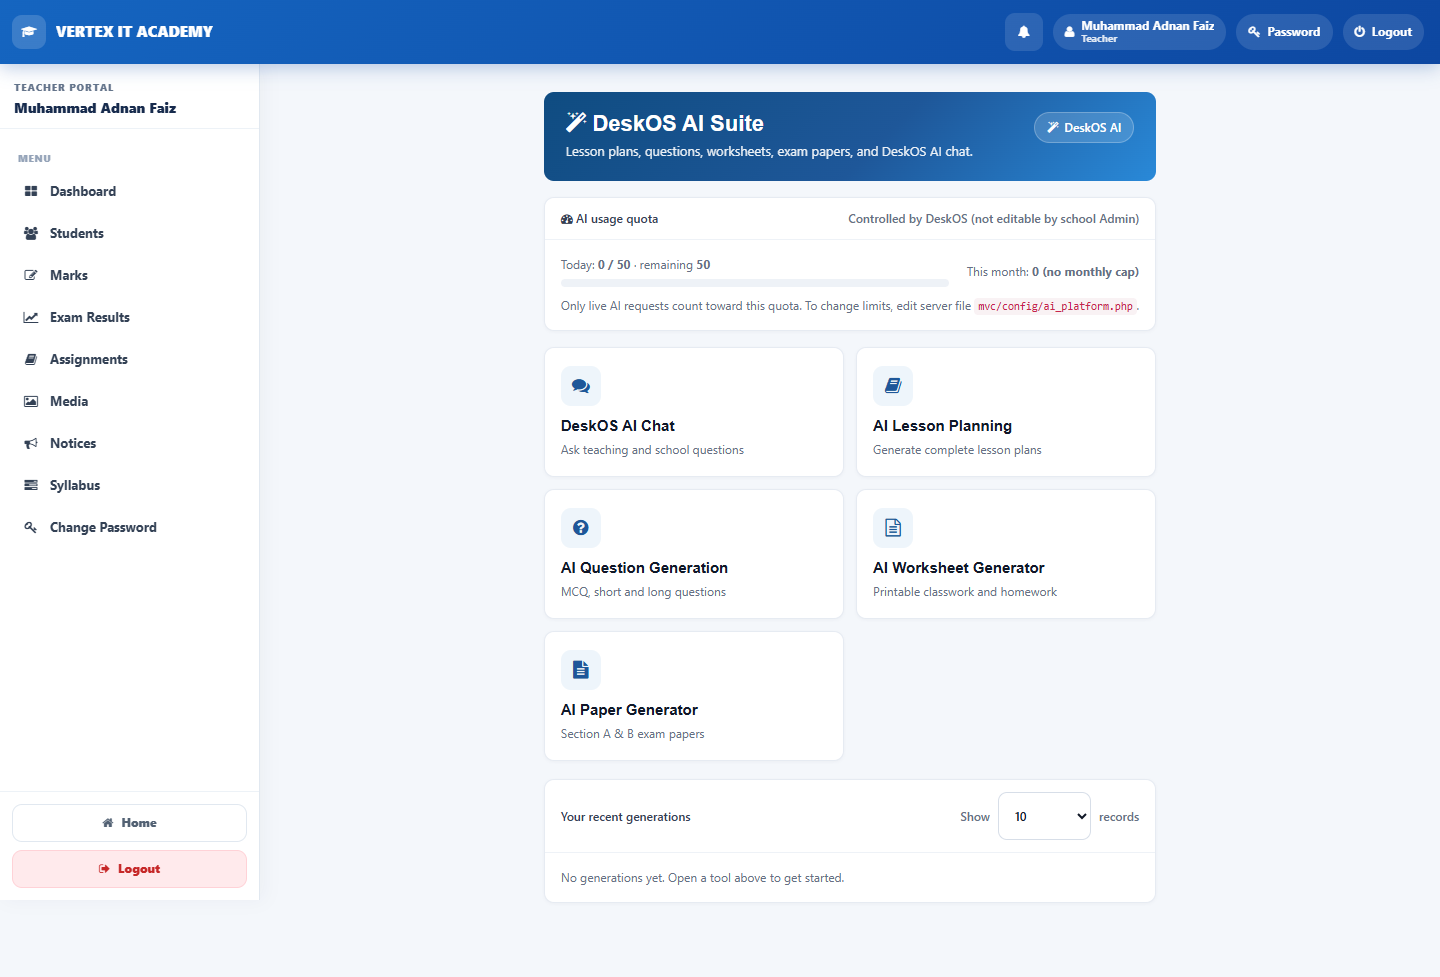The image size is (1440, 977).
Task: Click the 'This month: 0 (no monthly cap)' text
Action: [x=1052, y=272]
